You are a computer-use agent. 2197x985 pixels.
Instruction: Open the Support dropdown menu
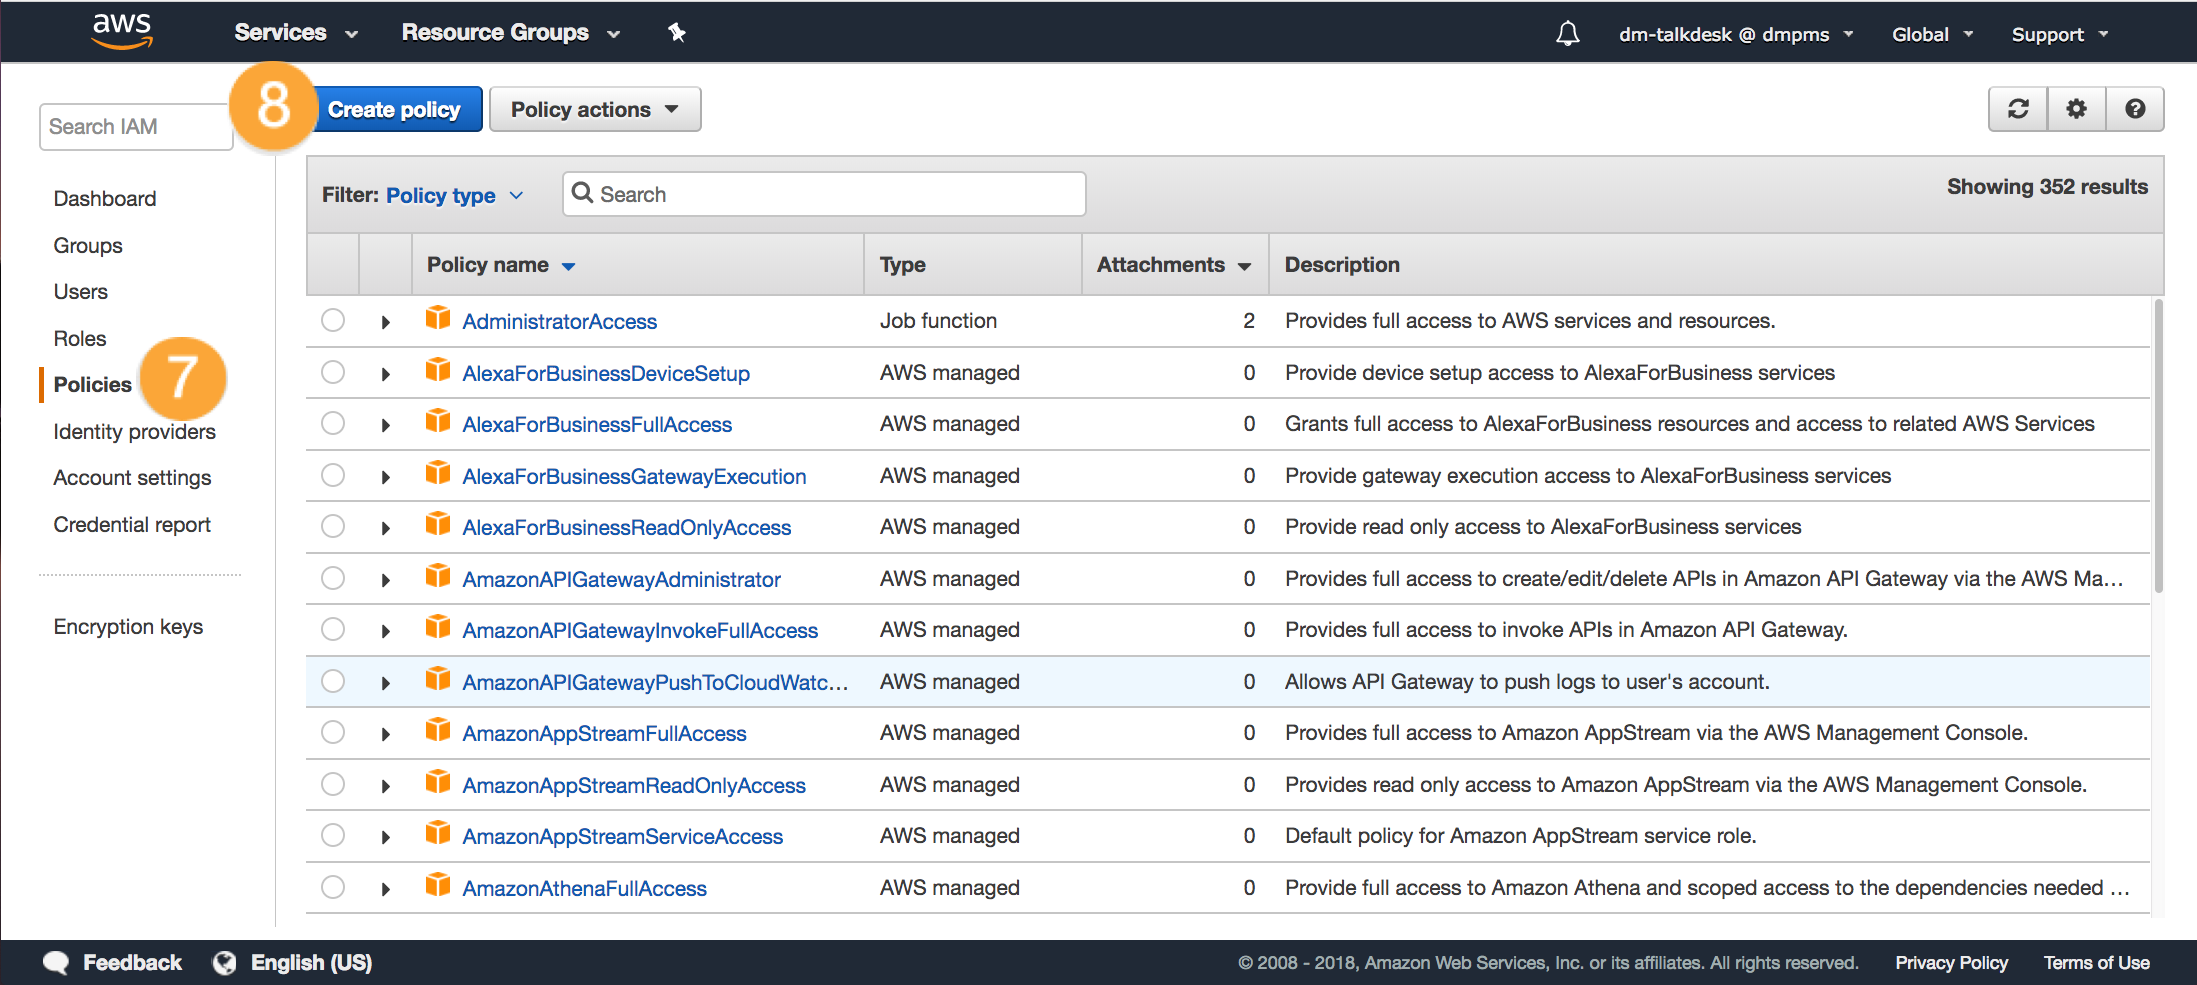(2060, 35)
